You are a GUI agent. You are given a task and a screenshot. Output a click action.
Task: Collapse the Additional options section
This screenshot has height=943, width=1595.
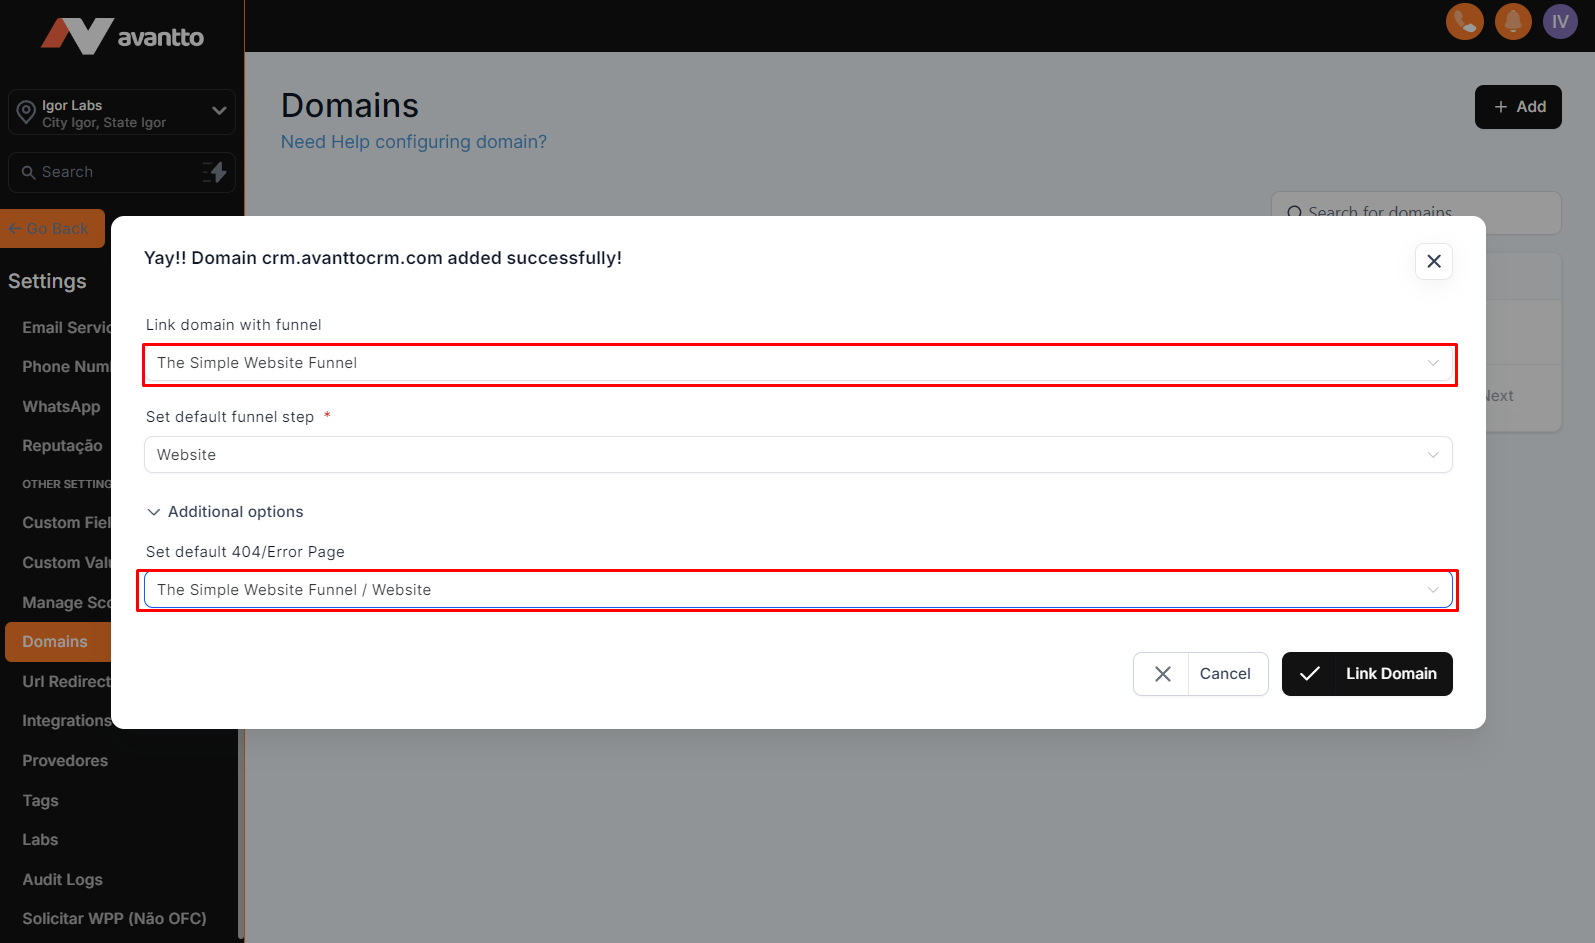(225, 512)
